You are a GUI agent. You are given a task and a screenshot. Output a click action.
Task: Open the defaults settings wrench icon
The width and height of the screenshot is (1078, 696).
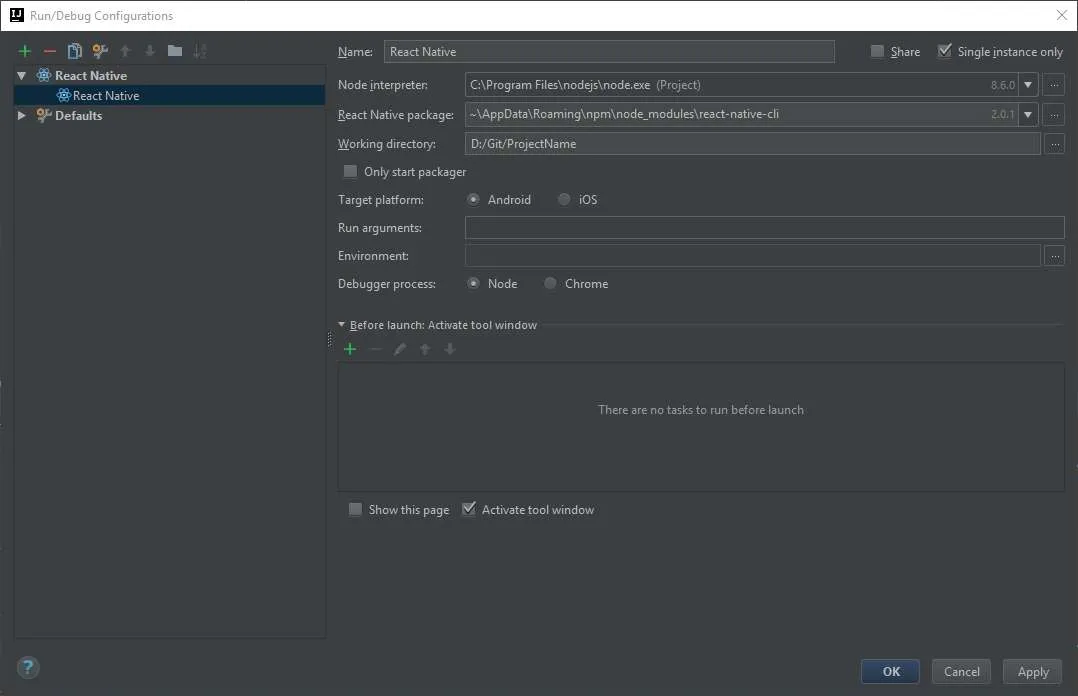100,51
